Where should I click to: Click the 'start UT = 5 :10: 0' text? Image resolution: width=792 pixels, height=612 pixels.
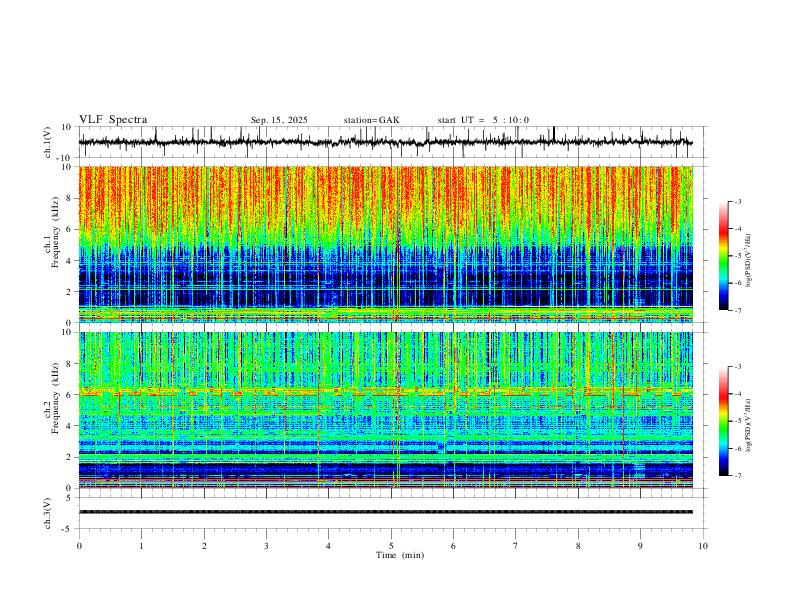tap(483, 120)
